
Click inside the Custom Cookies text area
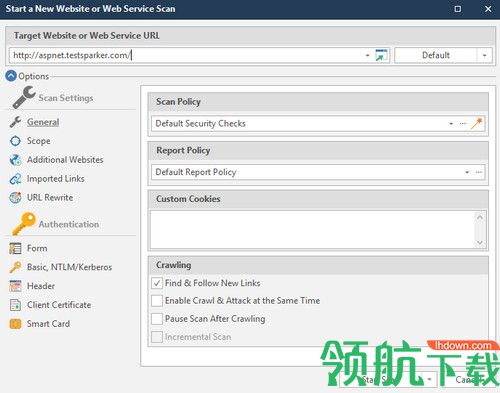(x=313, y=229)
